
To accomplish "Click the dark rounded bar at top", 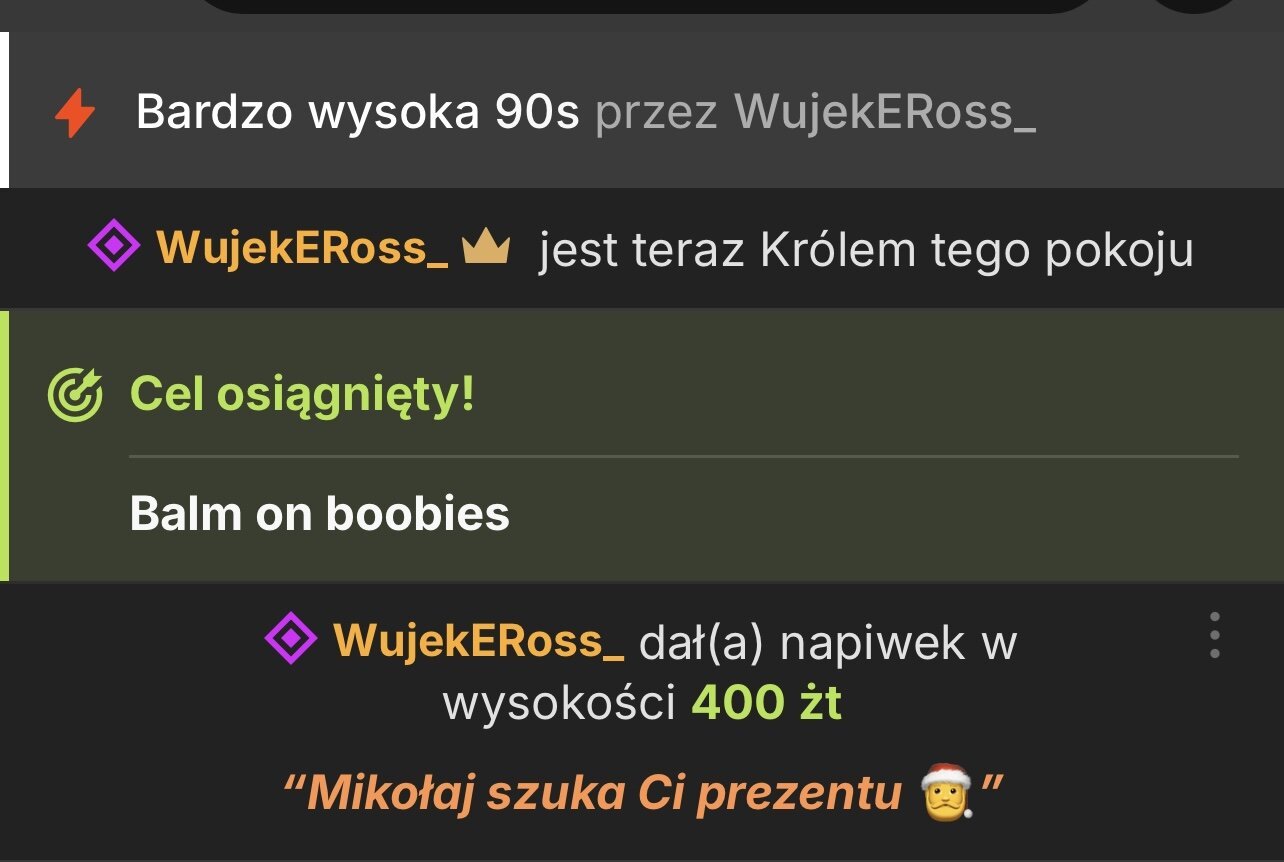I will 648,6.
